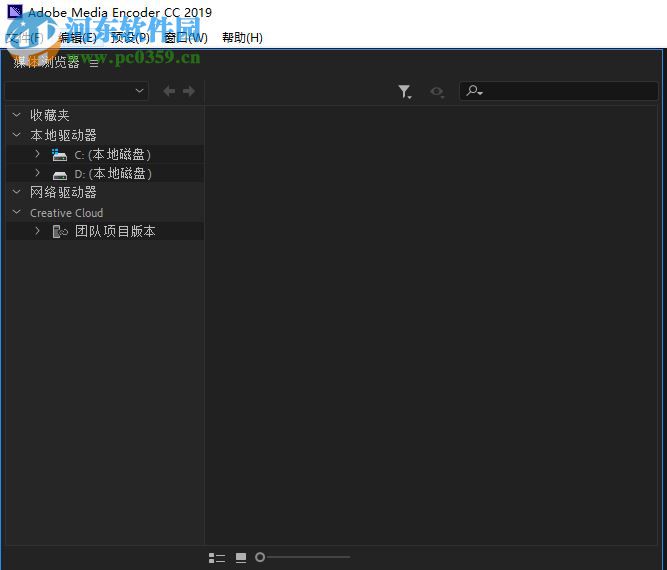Select C: (本地磁盘) in the tree

click(113, 154)
